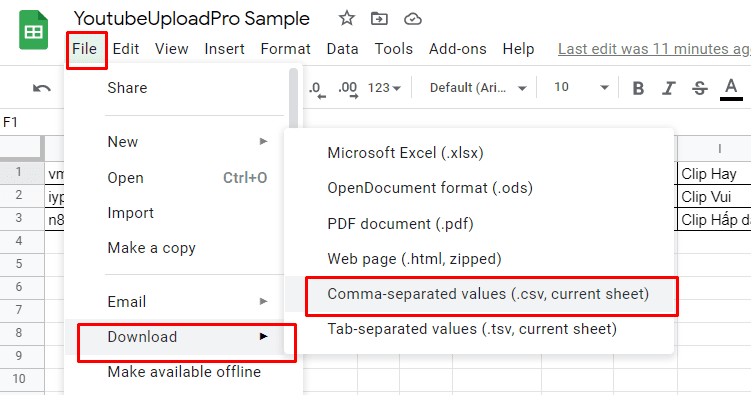Increase decimal places in toolbar

[x=348, y=89]
